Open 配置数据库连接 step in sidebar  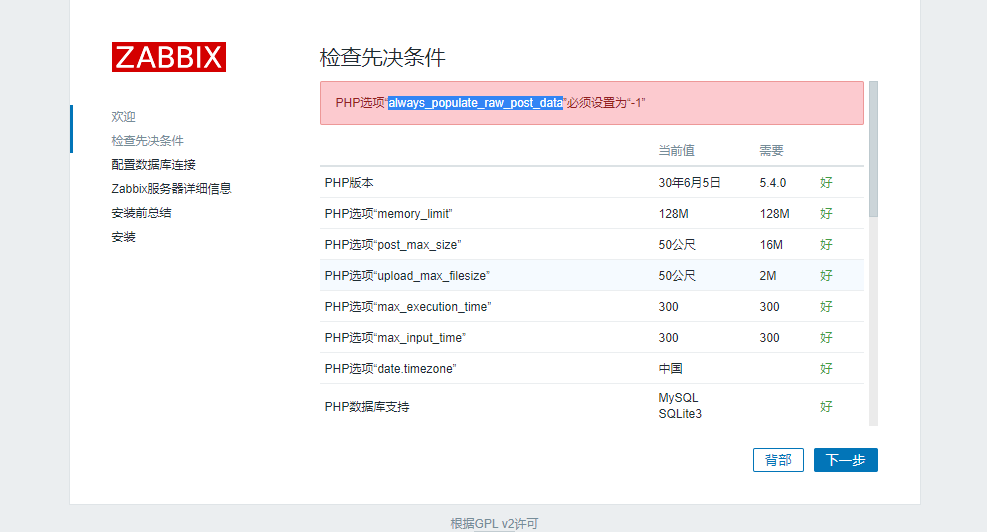(x=154, y=164)
